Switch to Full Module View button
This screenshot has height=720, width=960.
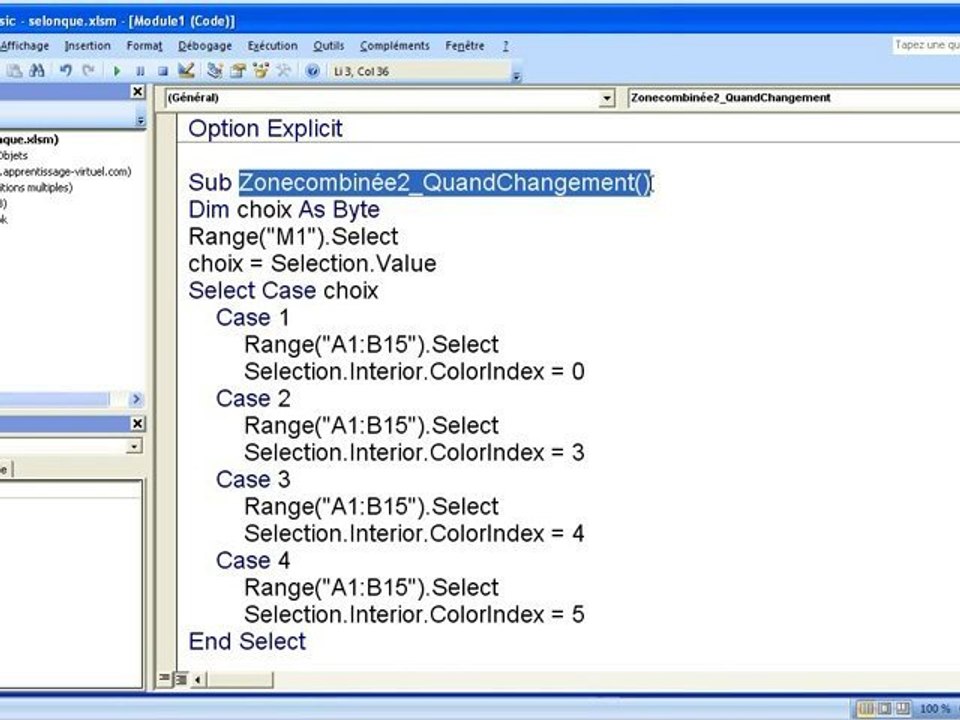coord(181,679)
